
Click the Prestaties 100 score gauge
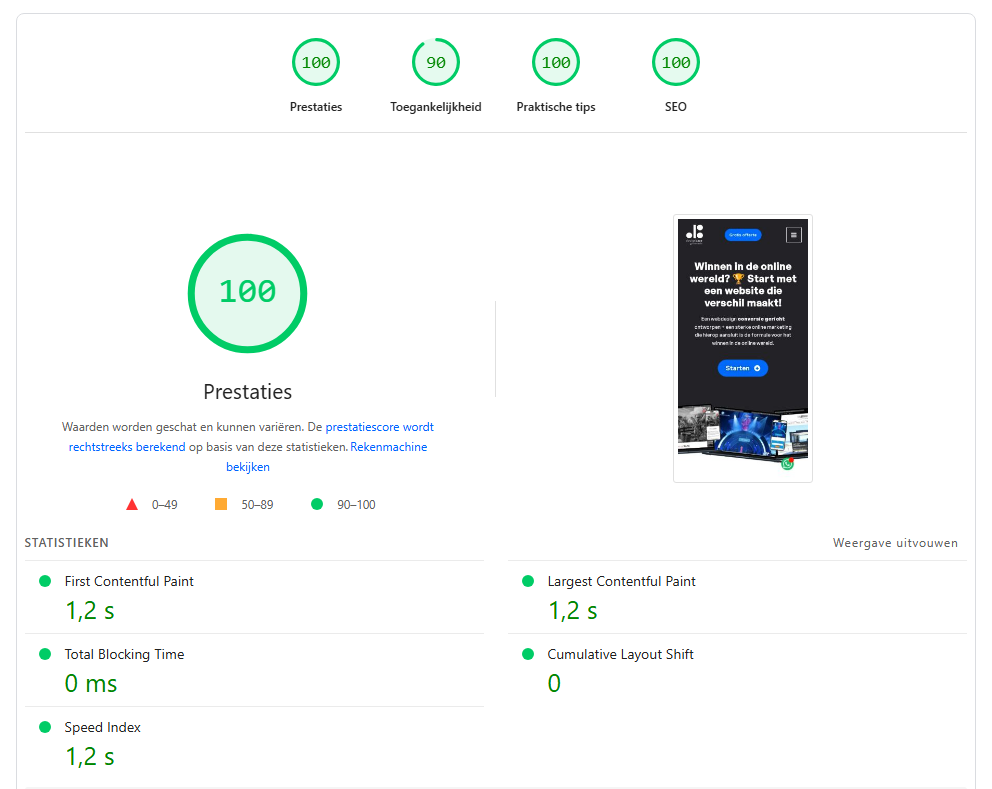(316, 62)
